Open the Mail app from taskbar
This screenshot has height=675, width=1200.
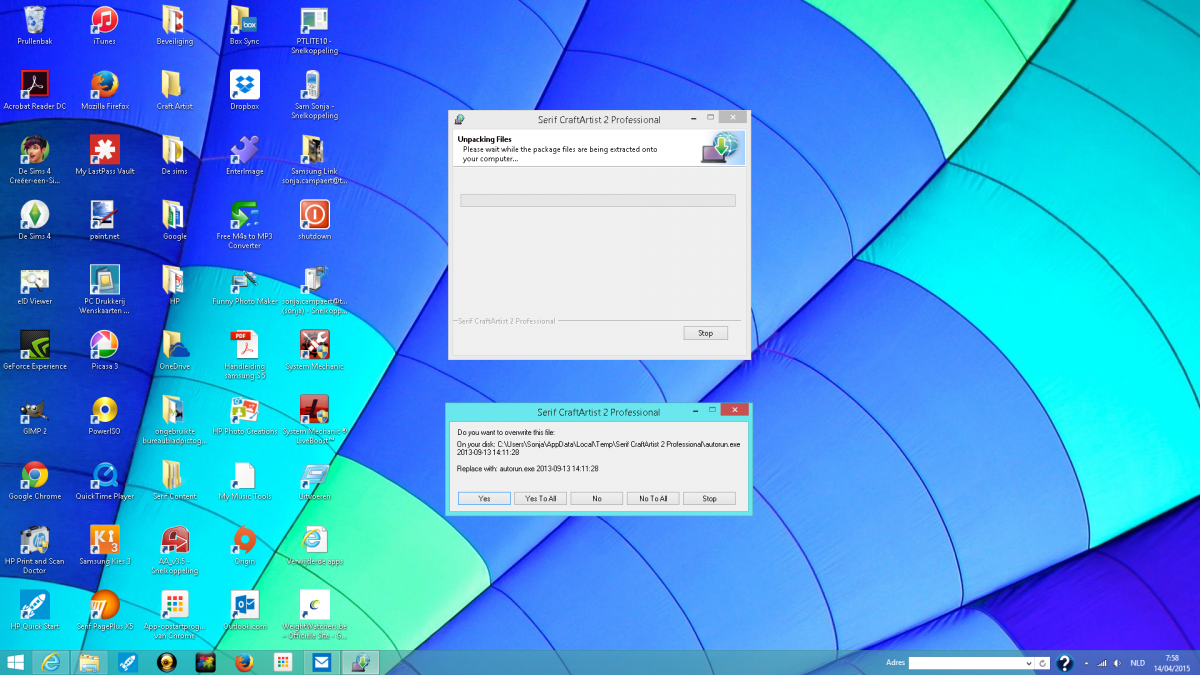(x=321, y=662)
